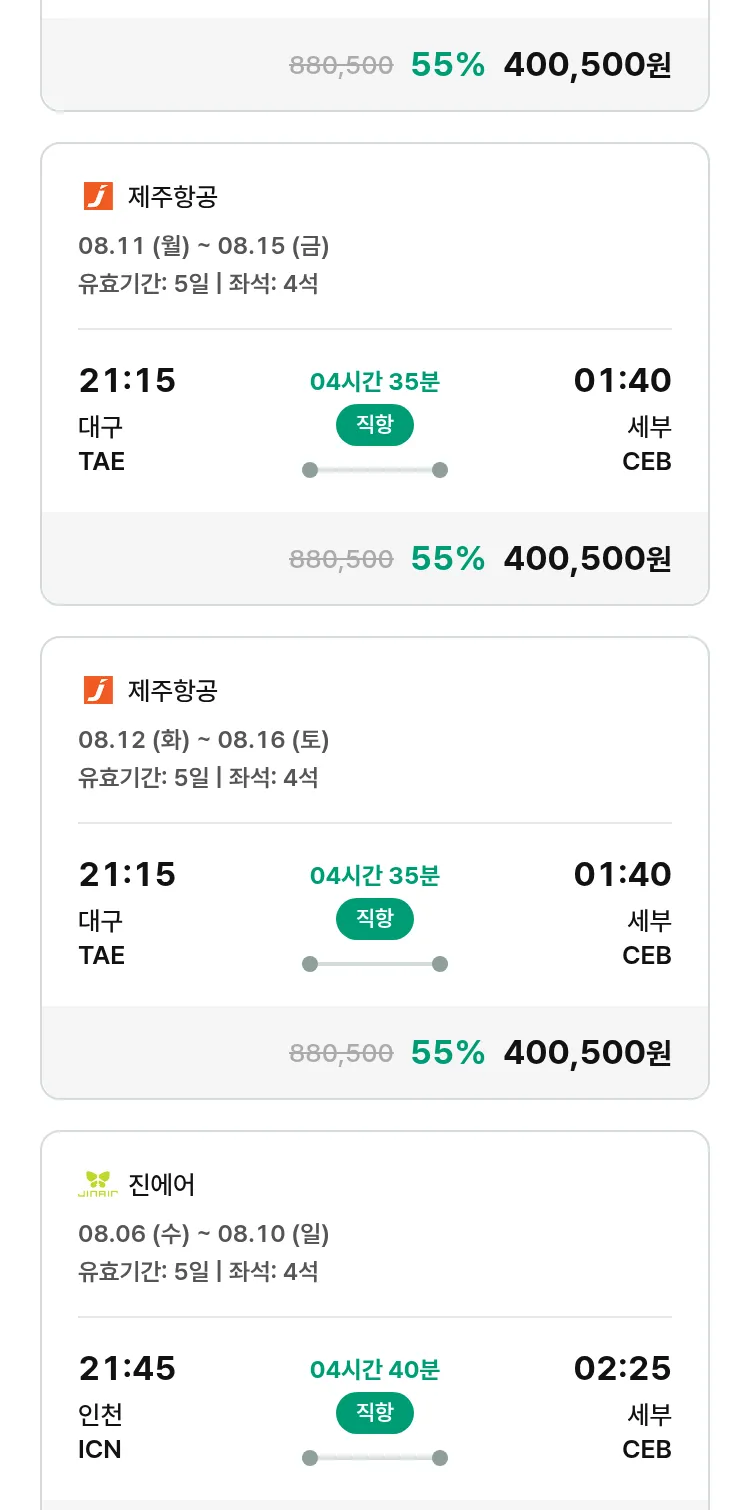The image size is (750, 1510).
Task: Select the 400,500원 price on the 08.11 flight
Action: click(587, 558)
